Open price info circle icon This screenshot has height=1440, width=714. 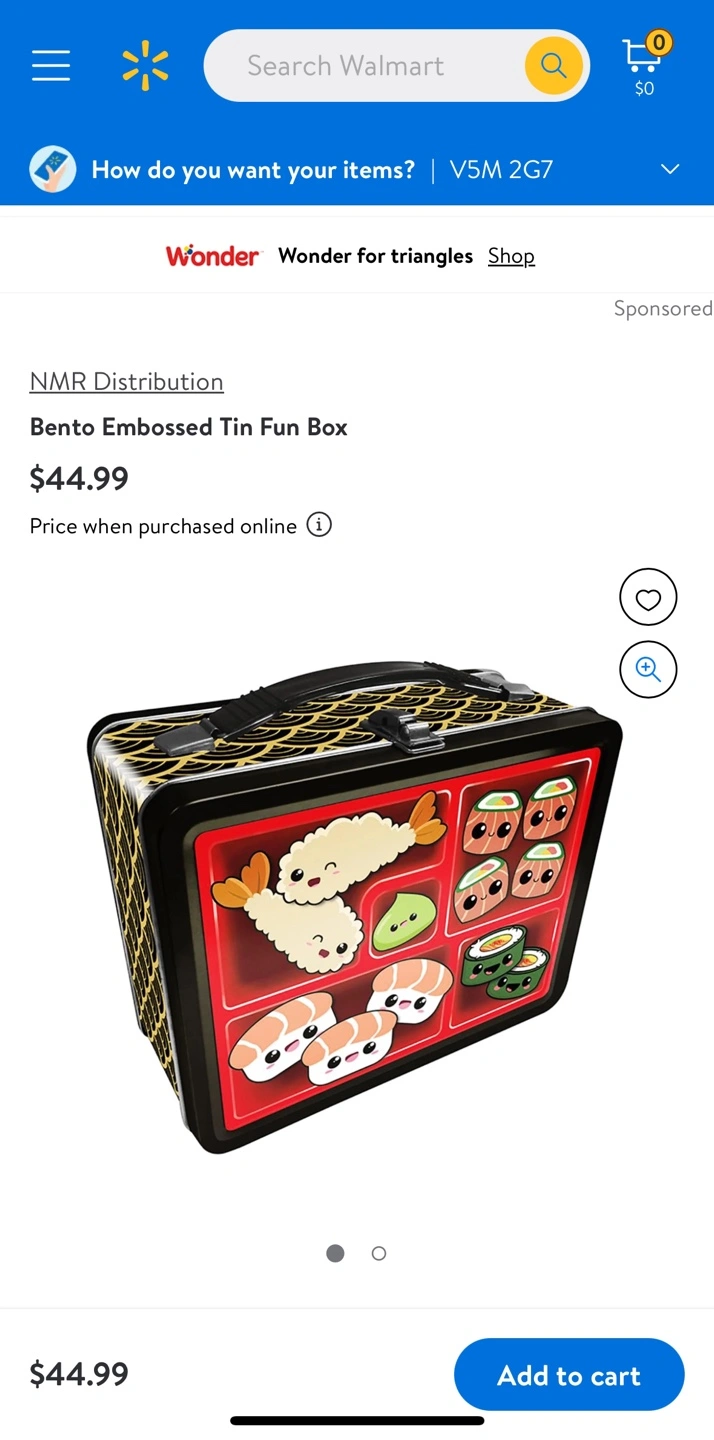tap(319, 525)
